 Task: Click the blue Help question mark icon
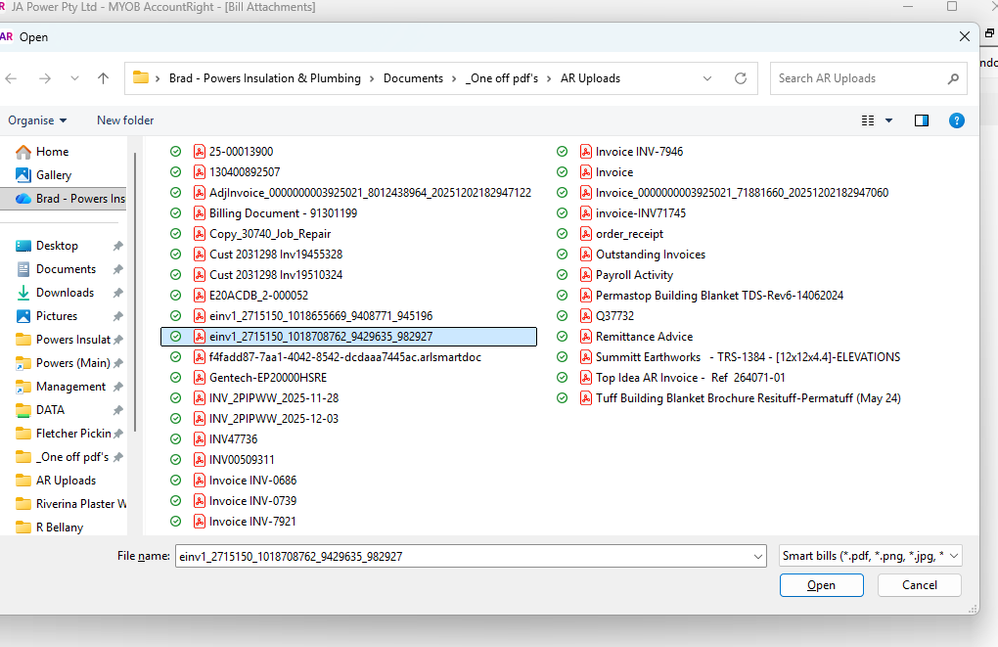(x=956, y=120)
